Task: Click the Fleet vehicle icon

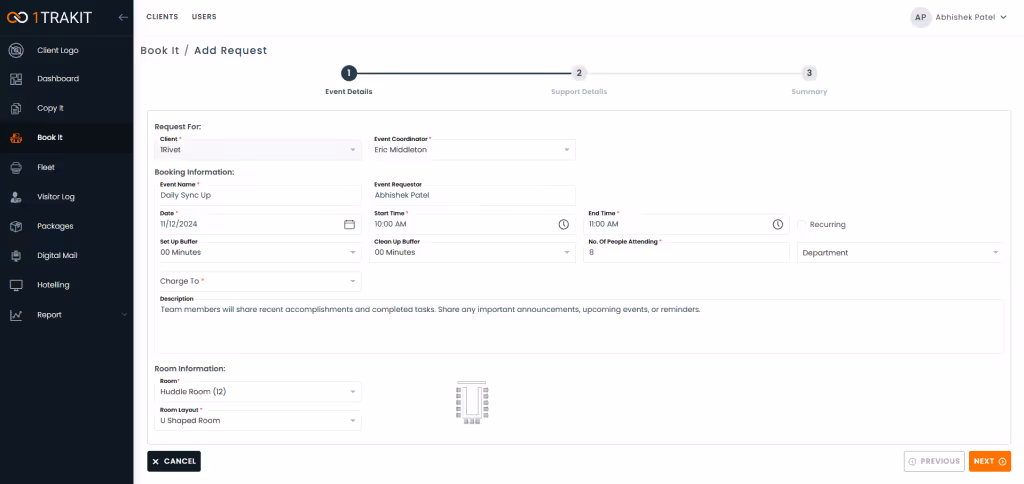Action: pyautogui.click(x=17, y=168)
